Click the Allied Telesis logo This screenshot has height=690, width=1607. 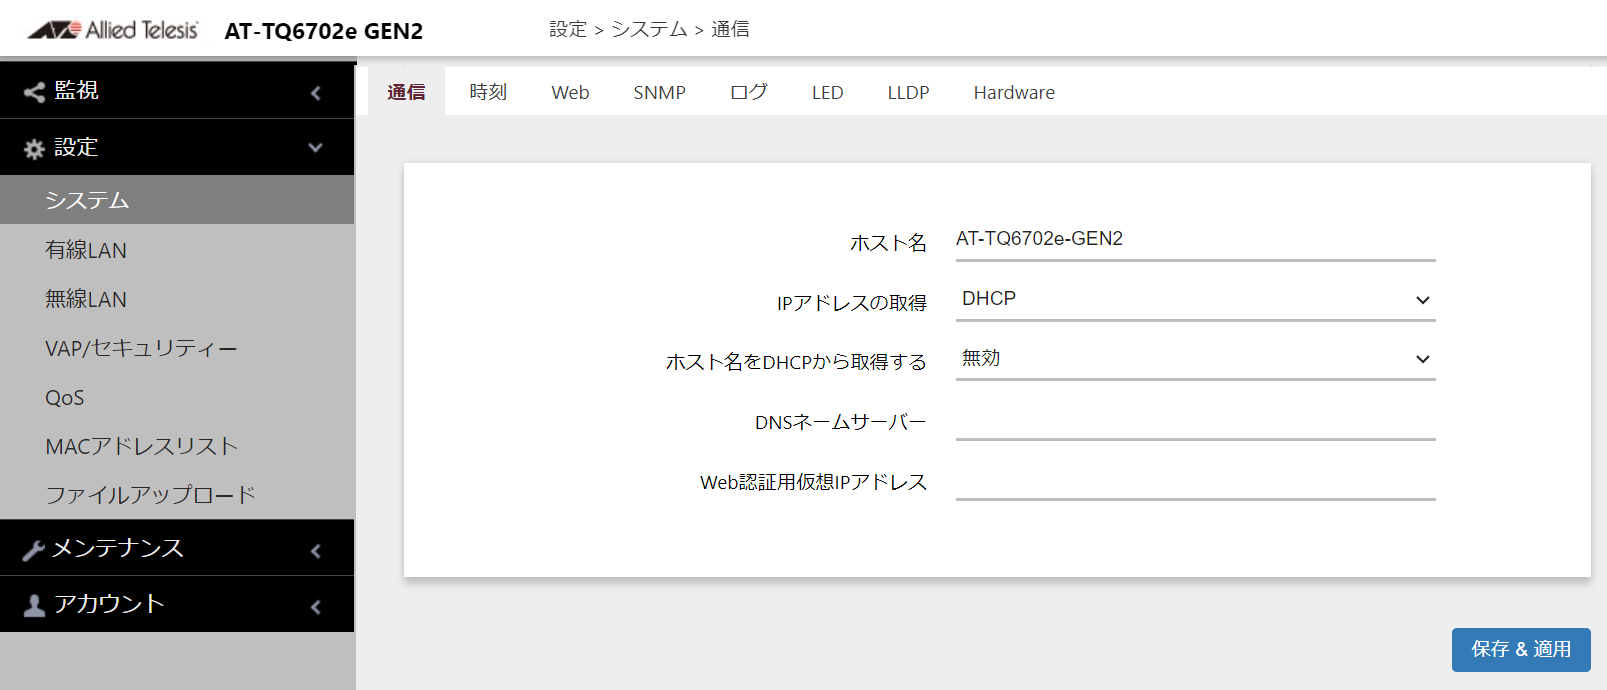click(x=113, y=30)
